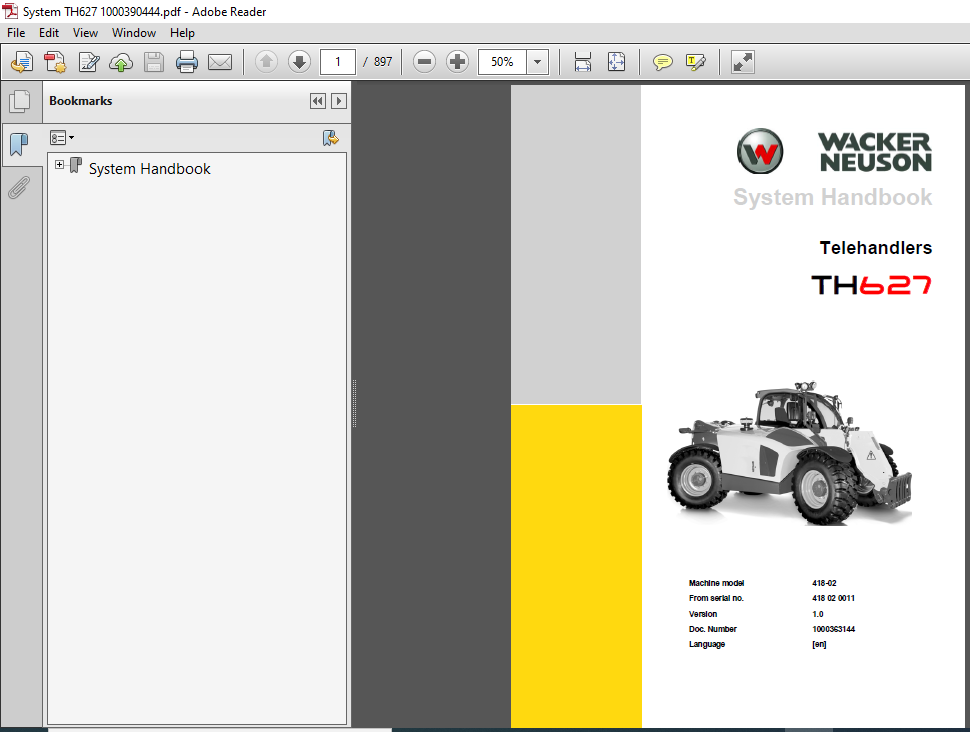The width and height of the screenshot is (970, 732).
Task: Add a sticky note comment
Action: 663,62
